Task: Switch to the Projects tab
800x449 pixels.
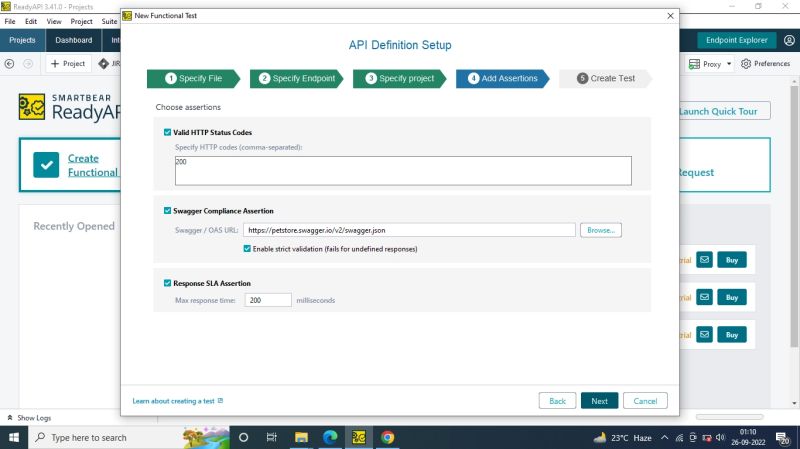Action: pyautogui.click(x=22, y=40)
